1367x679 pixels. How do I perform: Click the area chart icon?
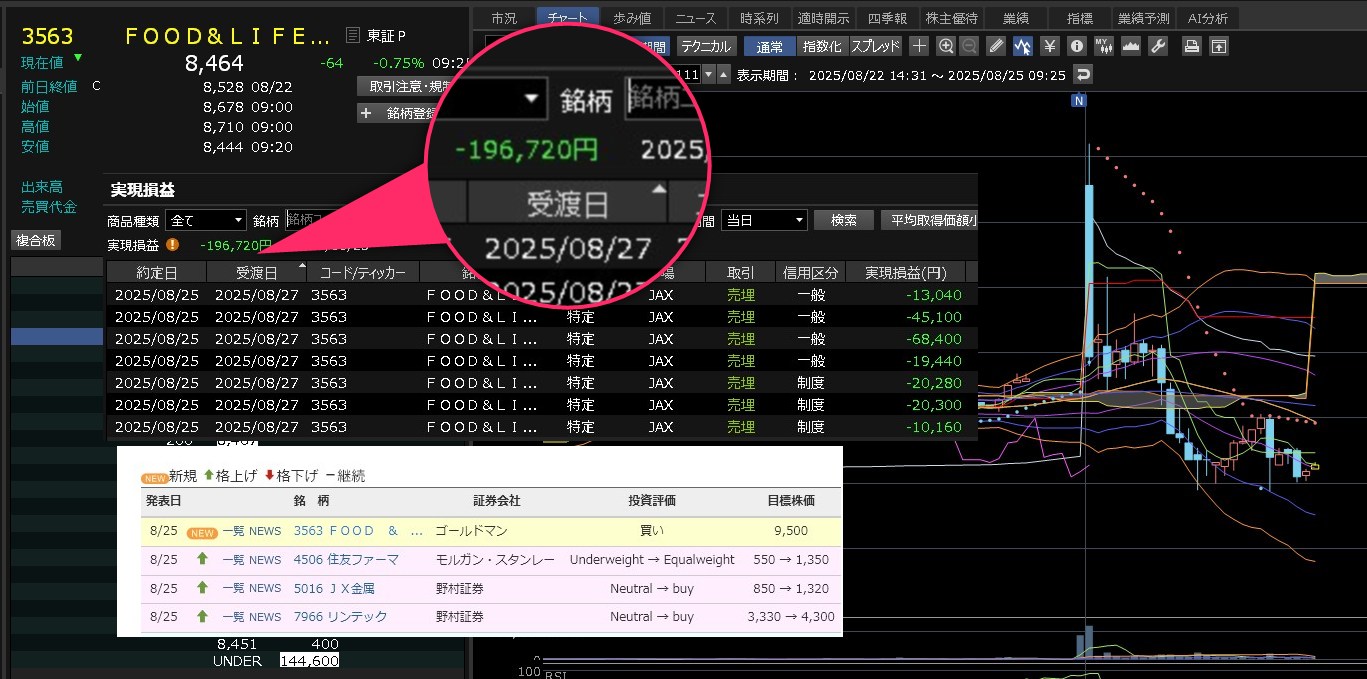1131,46
